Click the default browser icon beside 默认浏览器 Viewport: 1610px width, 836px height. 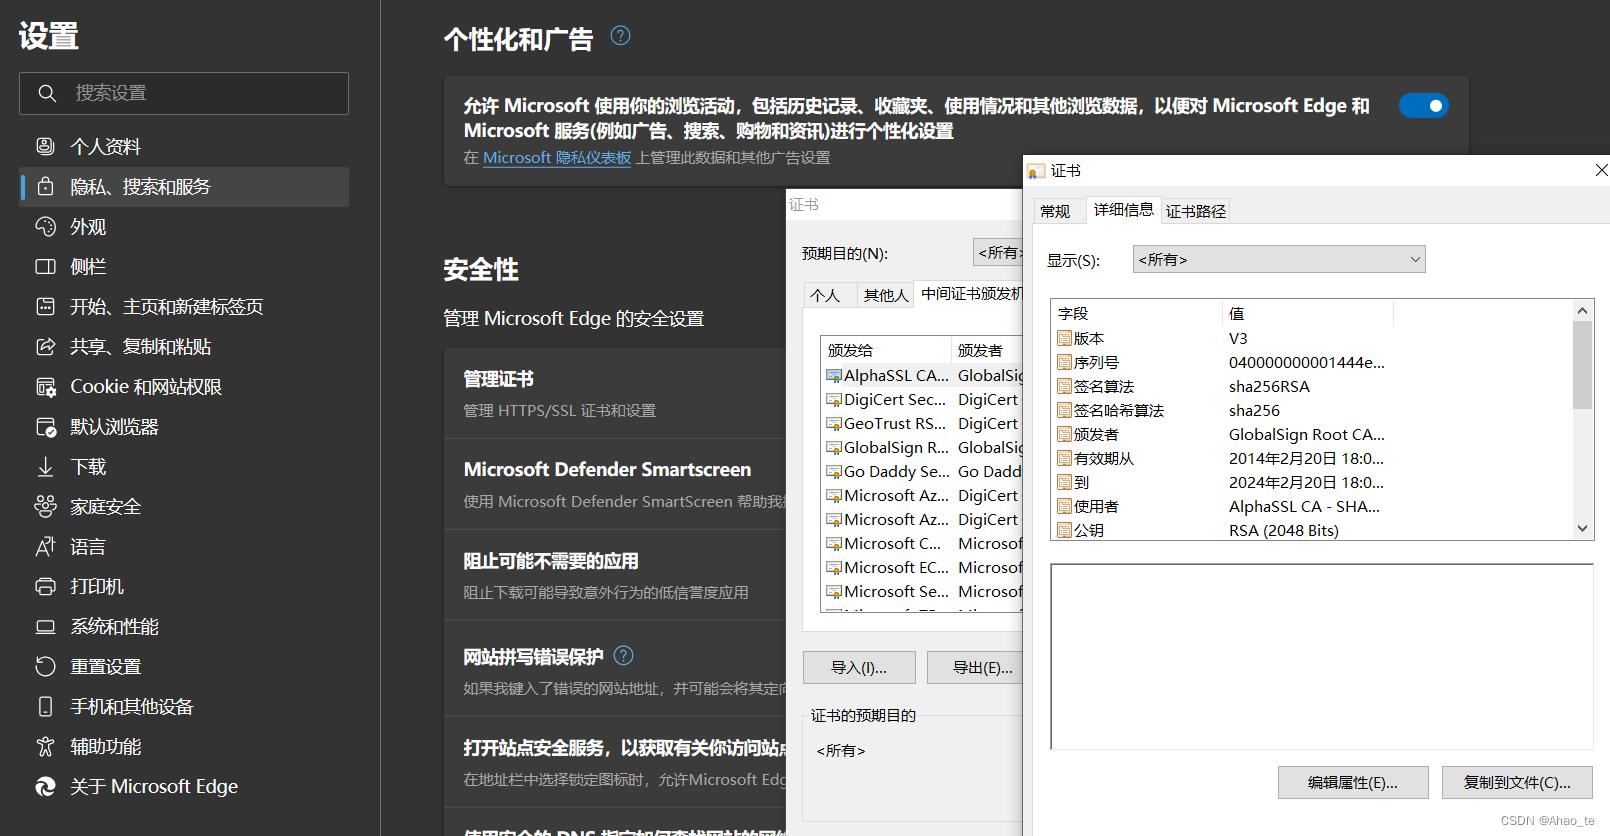pyautogui.click(x=45, y=426)
